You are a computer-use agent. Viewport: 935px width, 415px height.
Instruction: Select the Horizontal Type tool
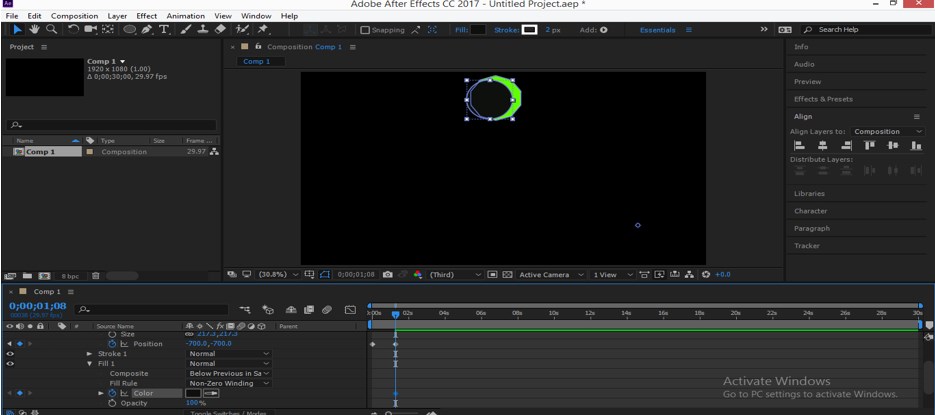[163, 29]
